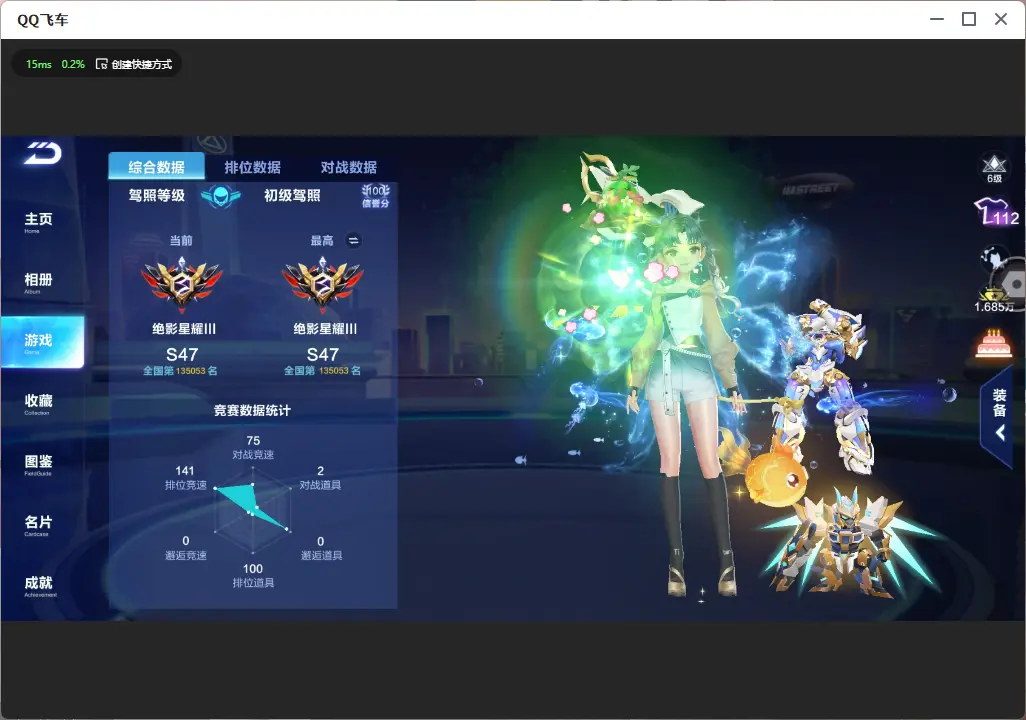The height and width of the screenshot is (720, 1026).
Task: Click the driver license helmet badge icon
Action: (221, 196)
